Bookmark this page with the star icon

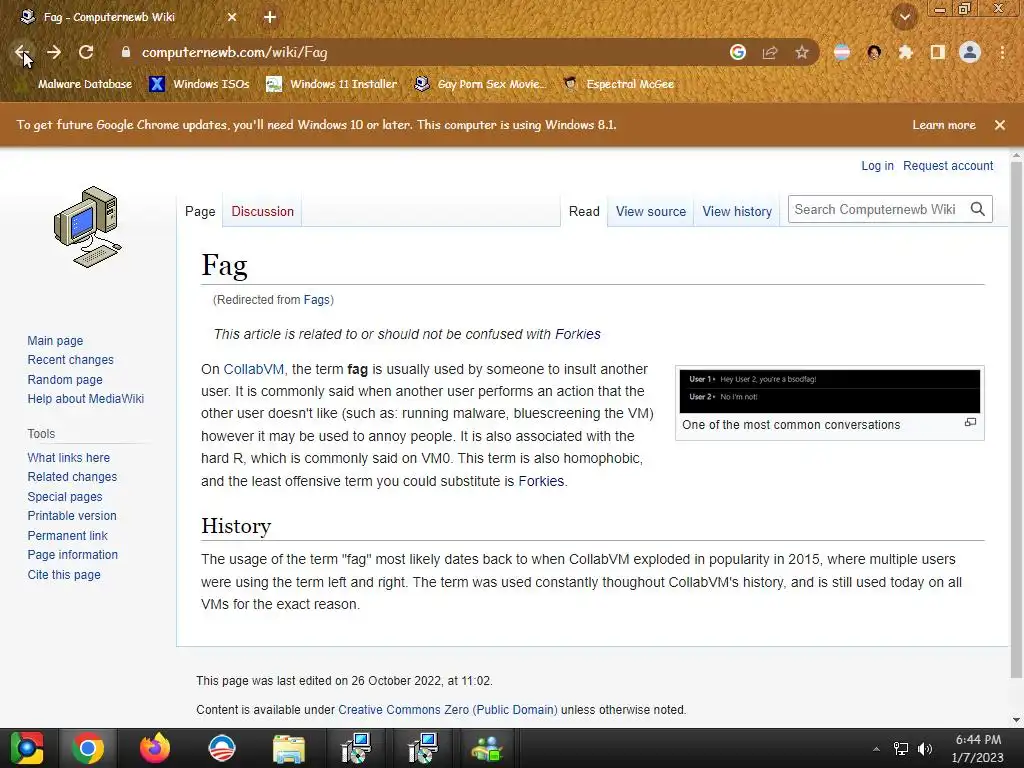(x=802, y=52)
